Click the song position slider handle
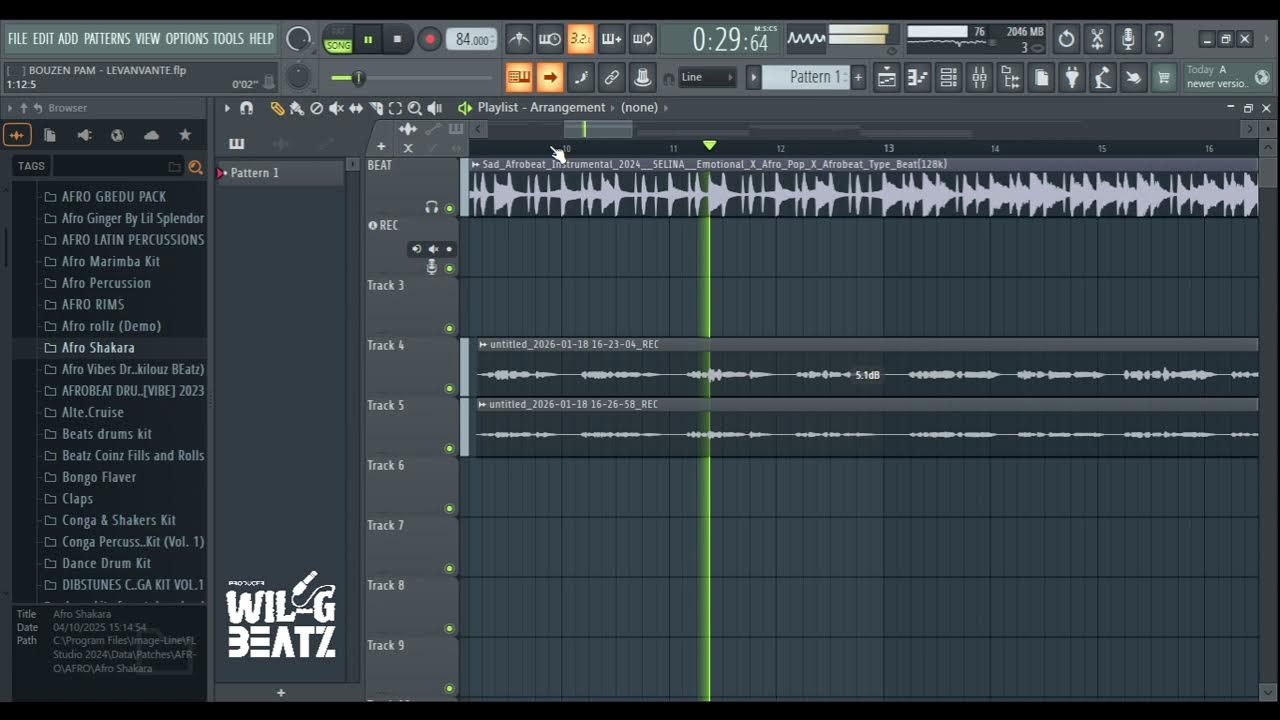Viewport: 1280px width, 720px height. [357, 78]
